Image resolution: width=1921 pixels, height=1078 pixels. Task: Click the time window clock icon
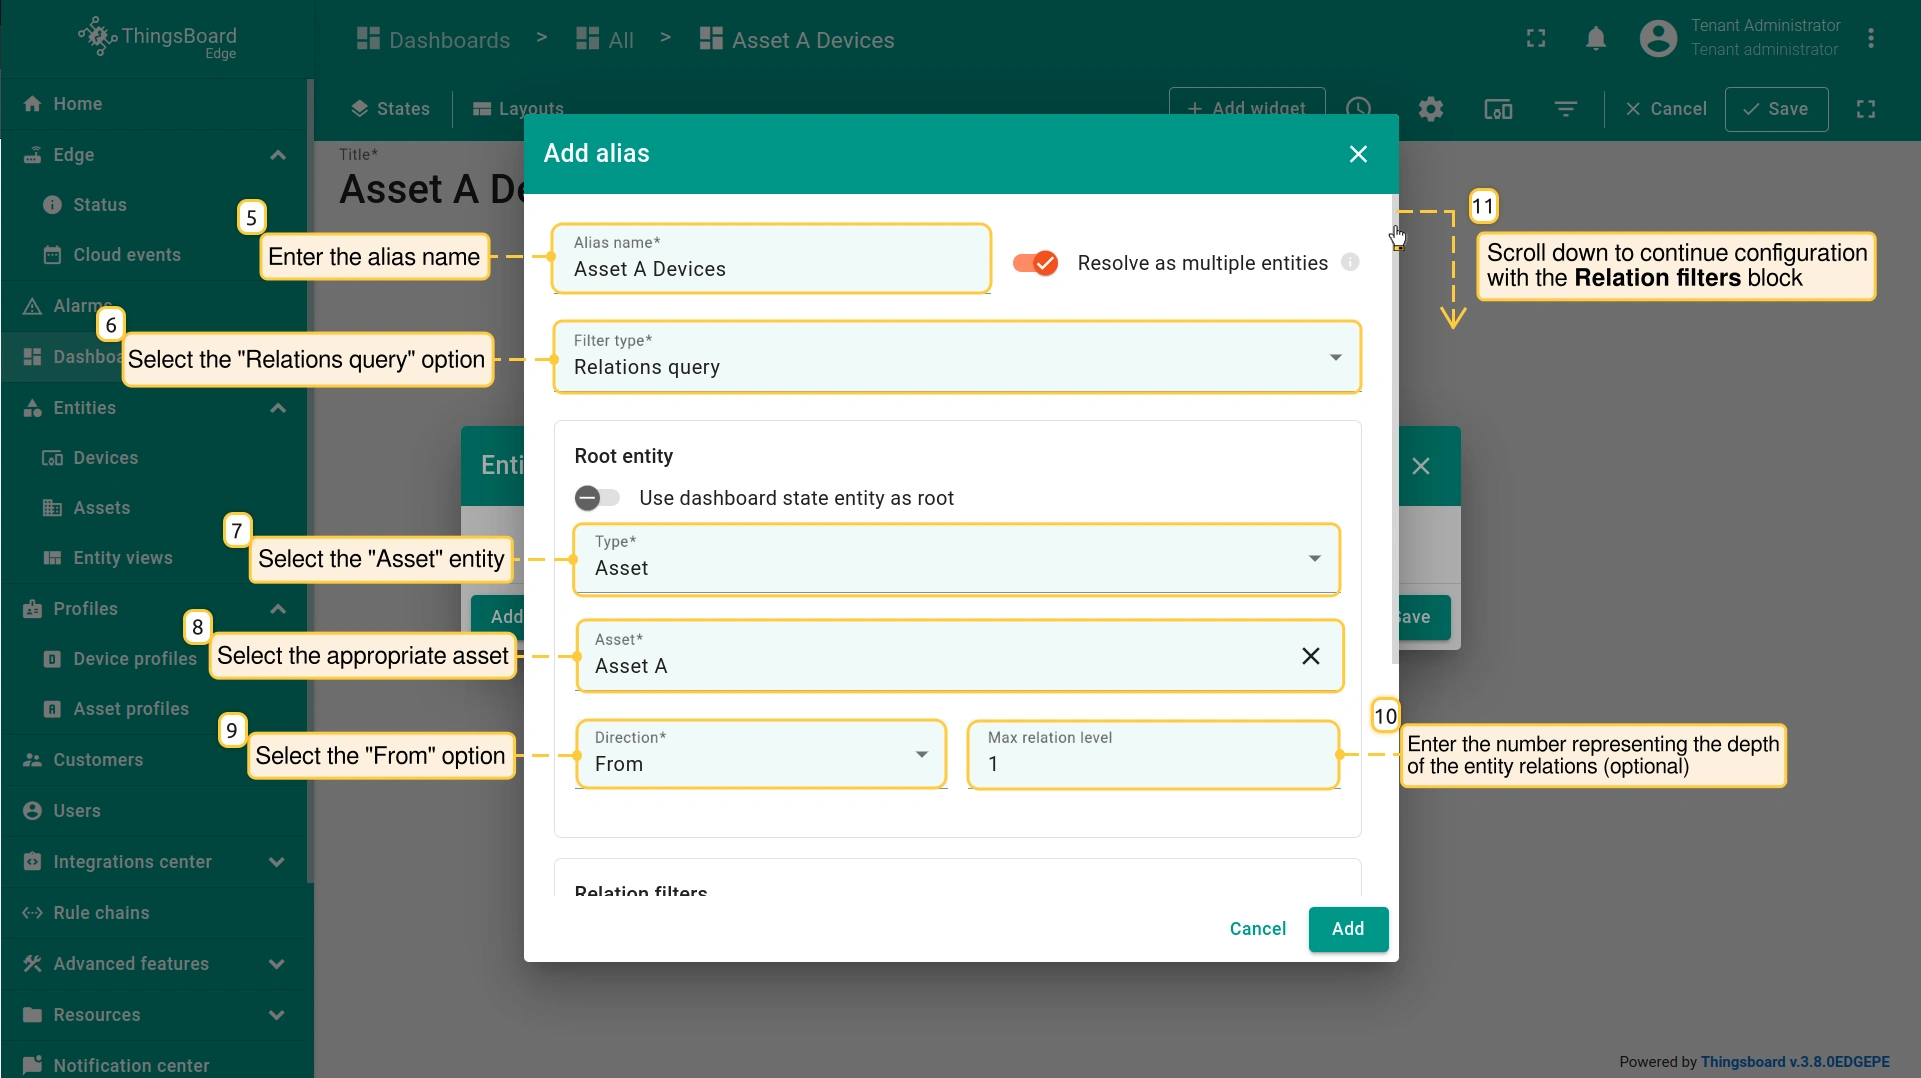1358,109
